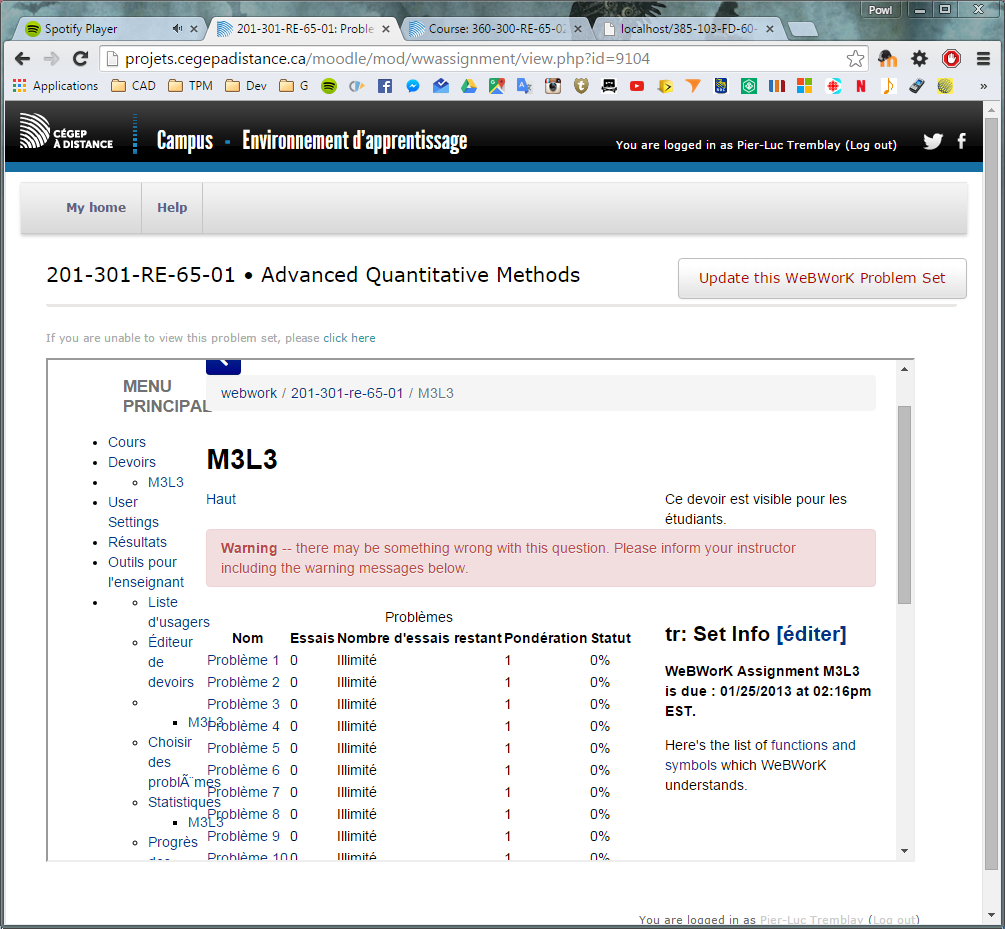Open the Chrome hamburger menu
The height and width of the screenshot is (929, 1005).
coord(983,59)
